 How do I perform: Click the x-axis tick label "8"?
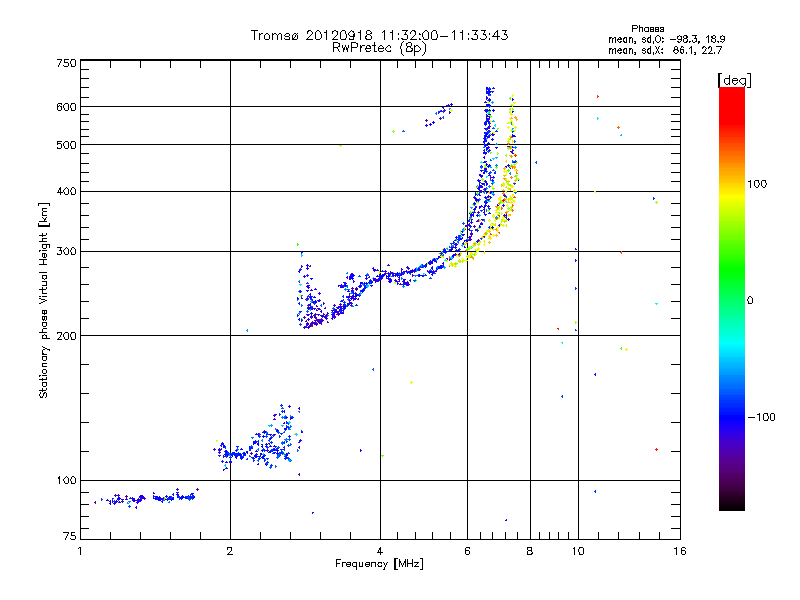click(x=530, y=551)
